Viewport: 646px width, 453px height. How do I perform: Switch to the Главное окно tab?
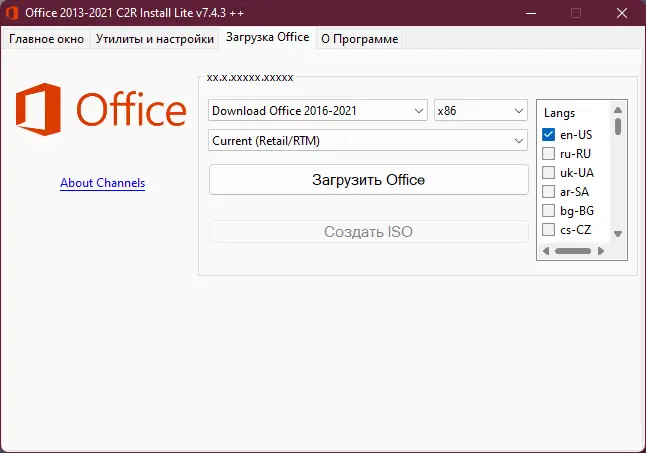[46, 39]
